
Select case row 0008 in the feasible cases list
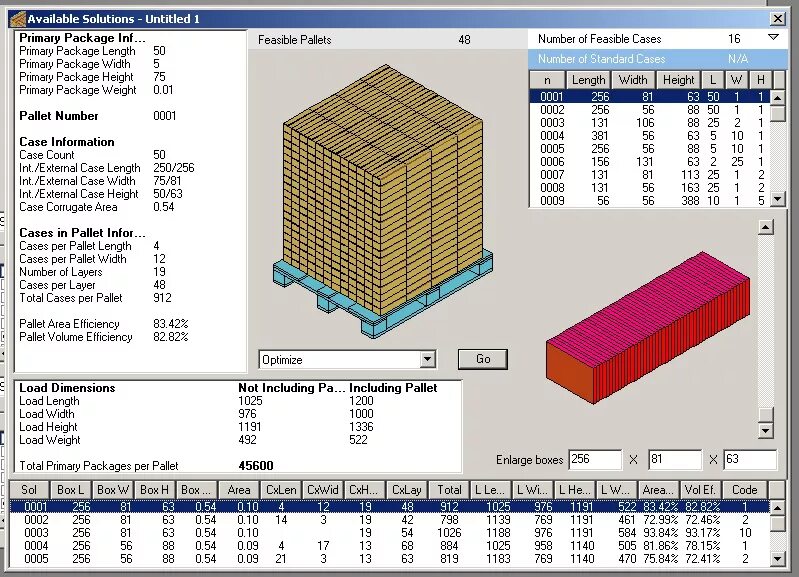[649, 188]
